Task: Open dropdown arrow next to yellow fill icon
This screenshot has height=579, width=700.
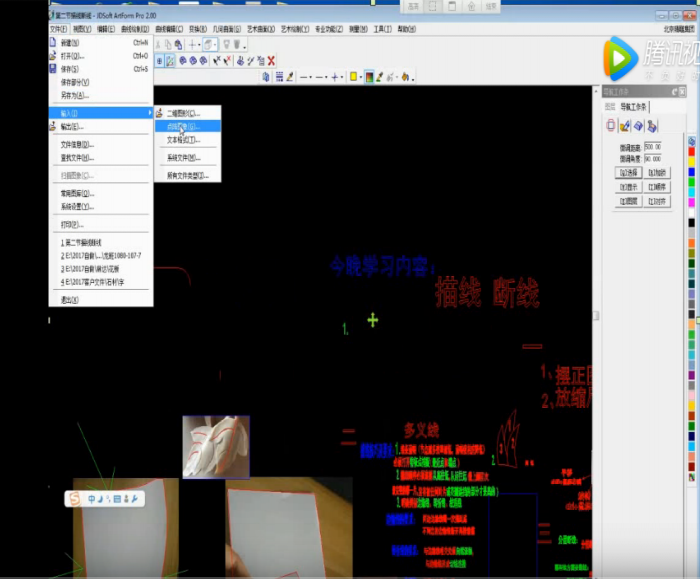Action: click(361, 77)
